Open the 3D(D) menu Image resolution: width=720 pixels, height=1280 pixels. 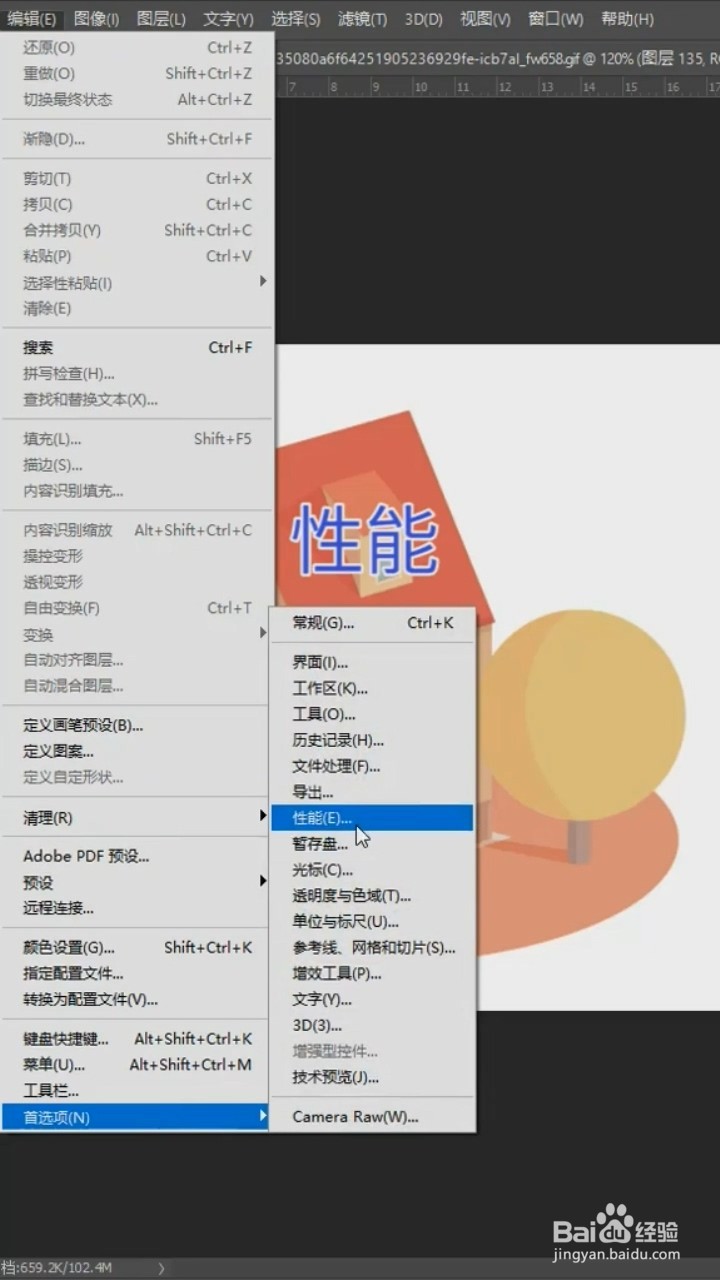tap(425, 19)
